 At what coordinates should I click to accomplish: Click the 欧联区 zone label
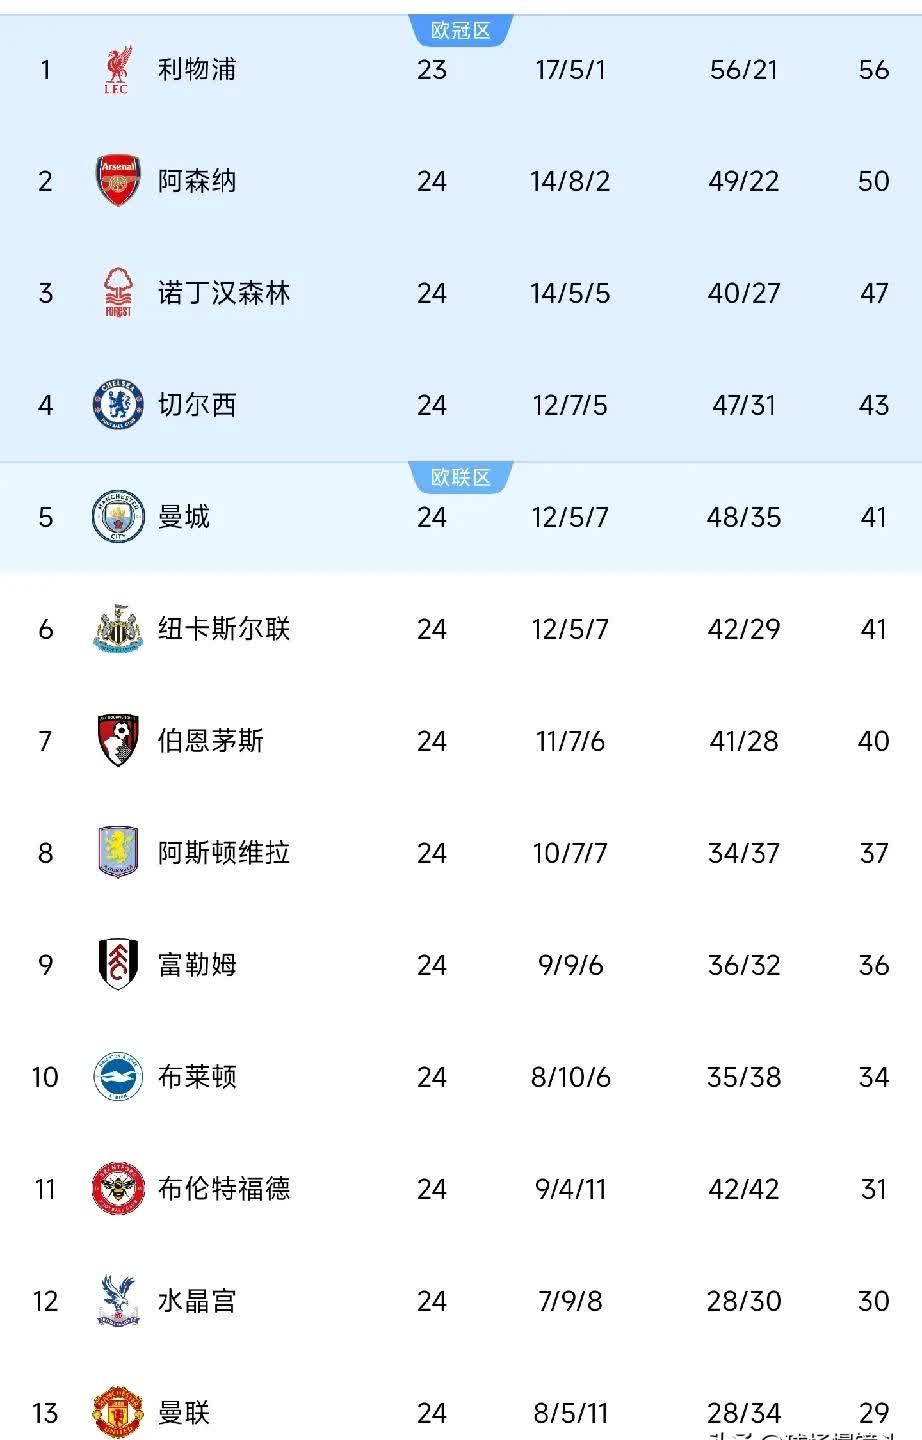(461, 477)
